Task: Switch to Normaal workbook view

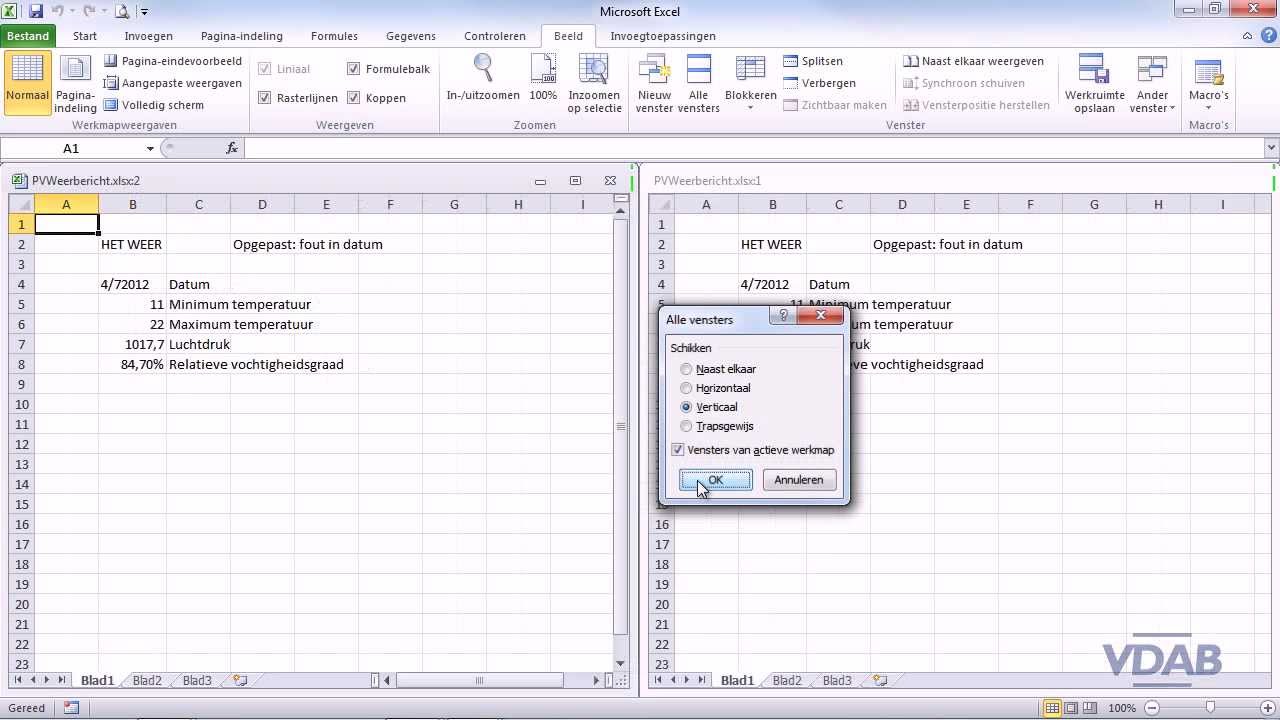Action: tap(27, 83)
